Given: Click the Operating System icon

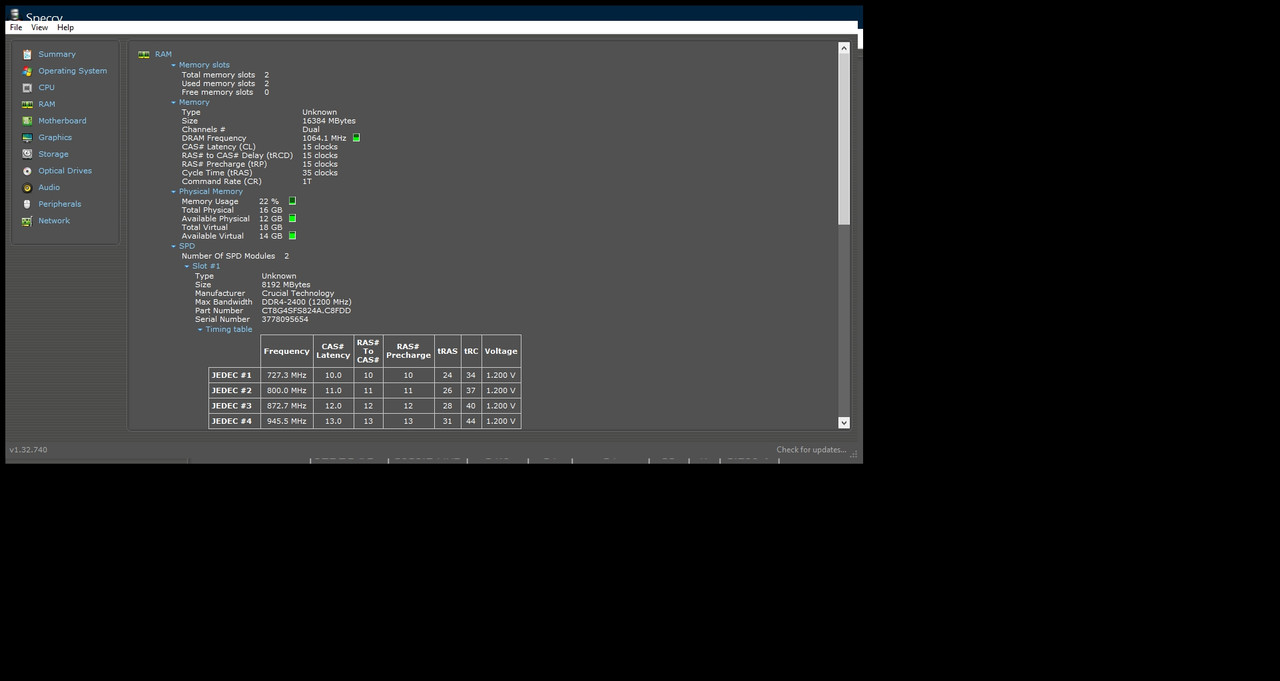Looking at the screenshot, I should click(27, 71).
